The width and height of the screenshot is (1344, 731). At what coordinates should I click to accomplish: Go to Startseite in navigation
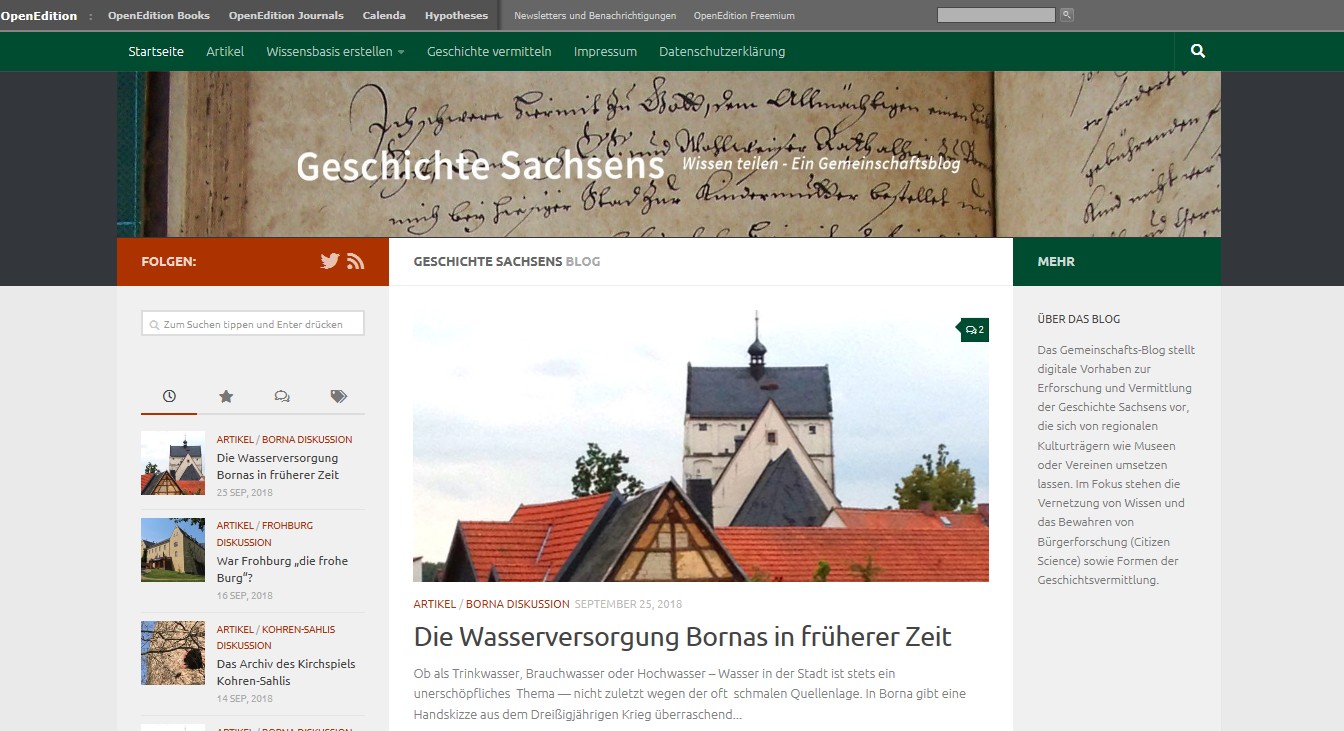(x=156, y=51)
